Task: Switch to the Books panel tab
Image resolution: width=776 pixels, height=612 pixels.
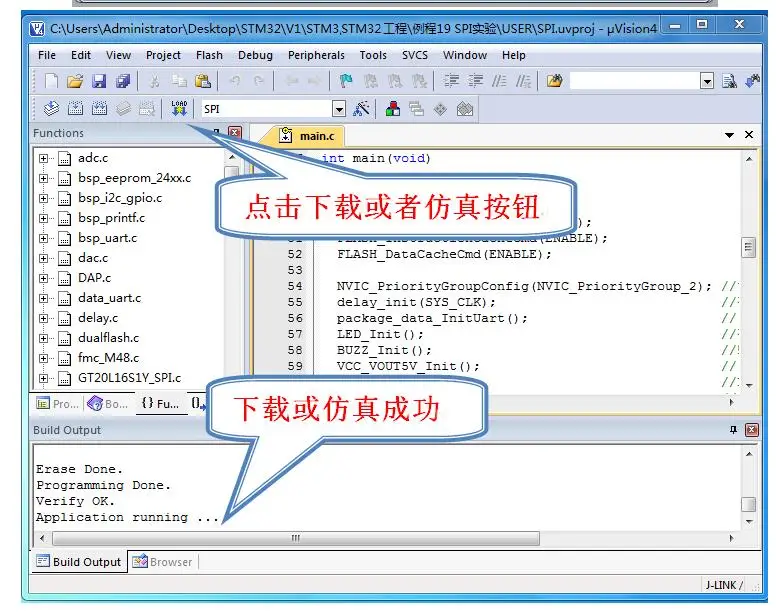Action: [x=108, y=404]
